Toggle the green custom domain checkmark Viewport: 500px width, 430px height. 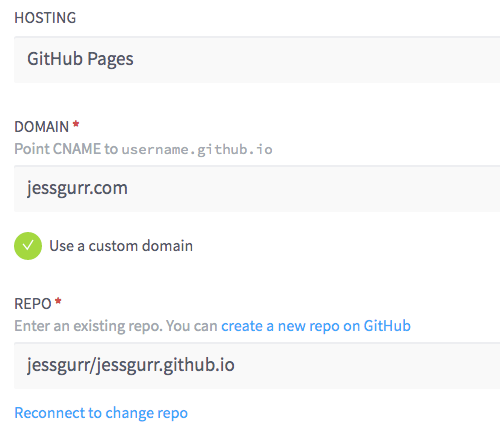[28, 246]
